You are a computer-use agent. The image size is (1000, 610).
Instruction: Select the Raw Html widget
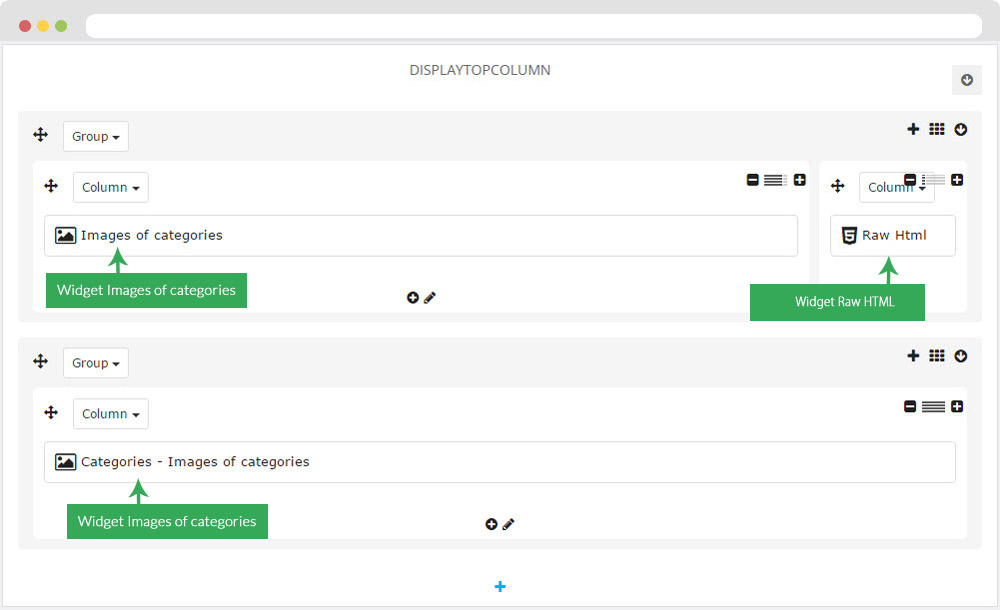click(x=893, y=235)
